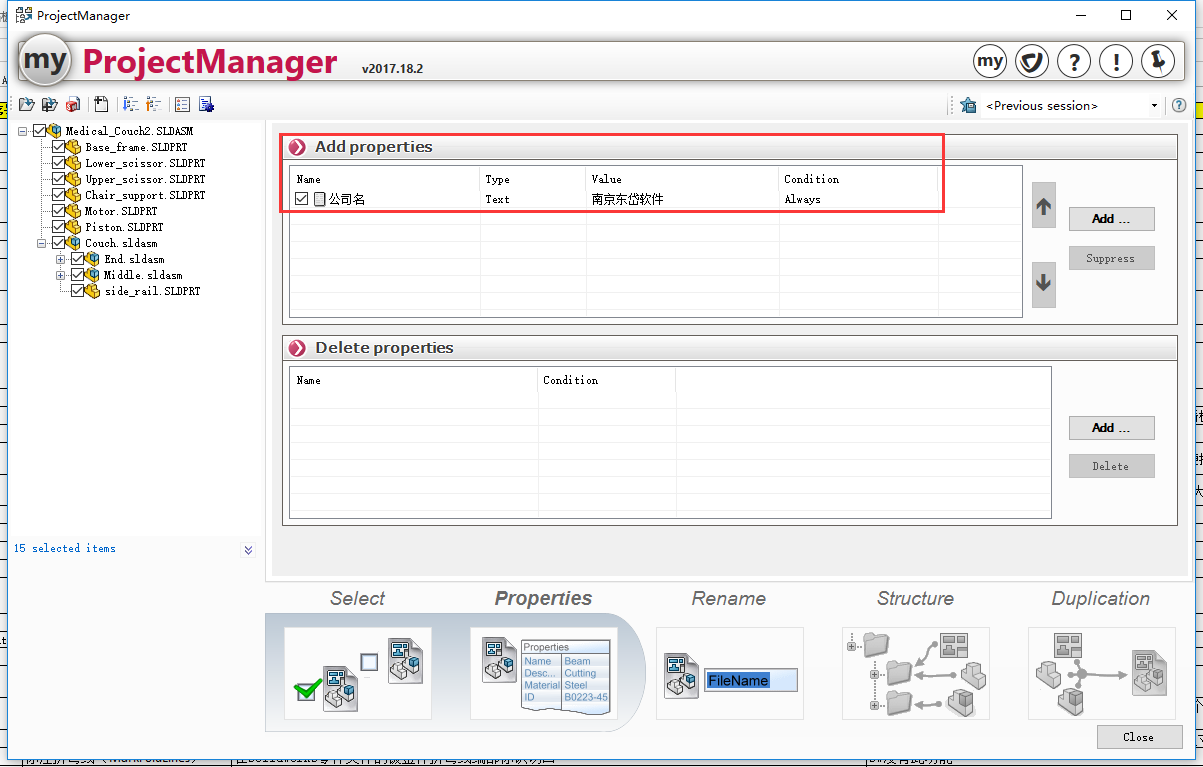Click the exclamation mark header button
This screenshot has height=767, width=1203.
pos(1116,62)
